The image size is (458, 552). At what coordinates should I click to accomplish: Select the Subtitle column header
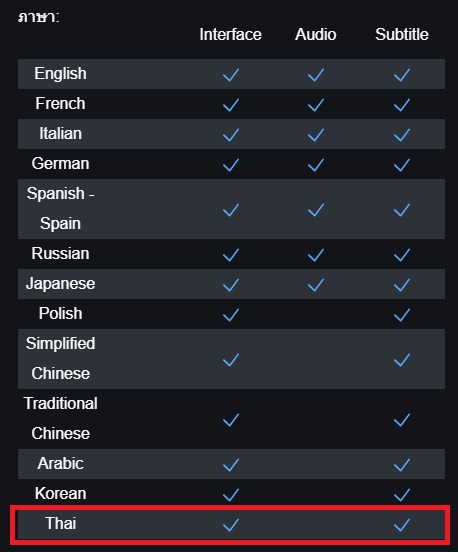pyautogui.click(x=402, y=34)
